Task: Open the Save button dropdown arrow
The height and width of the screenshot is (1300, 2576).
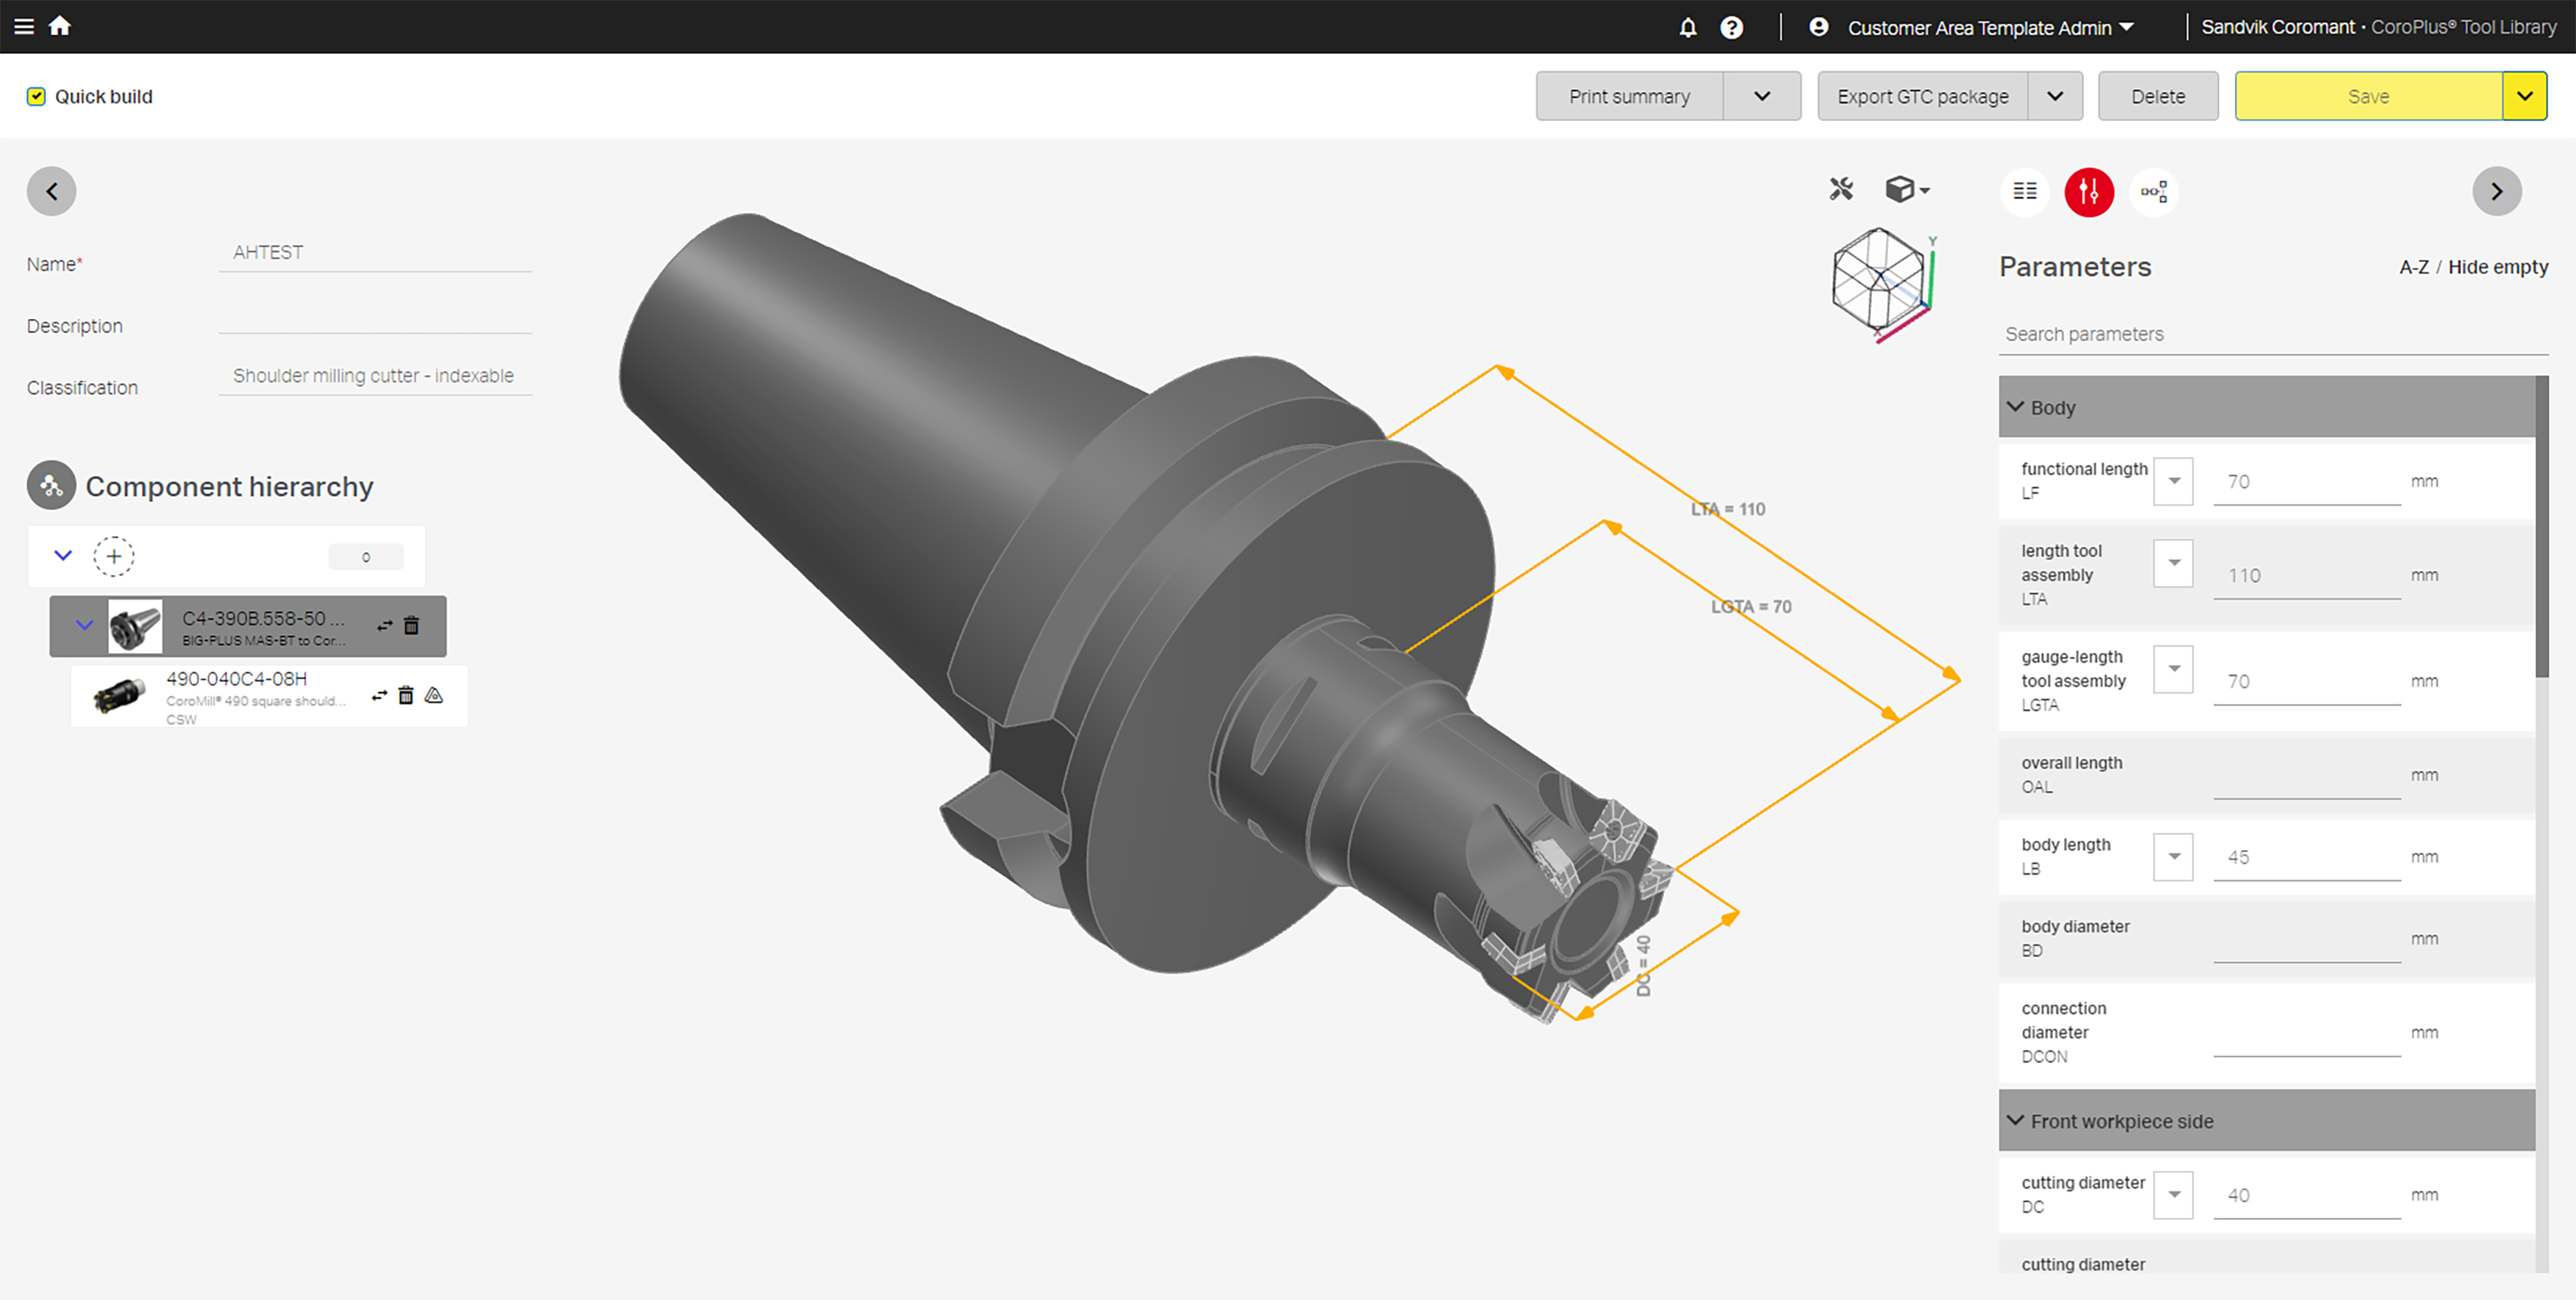Action: pyautogui.click(x=2524, y=96)
